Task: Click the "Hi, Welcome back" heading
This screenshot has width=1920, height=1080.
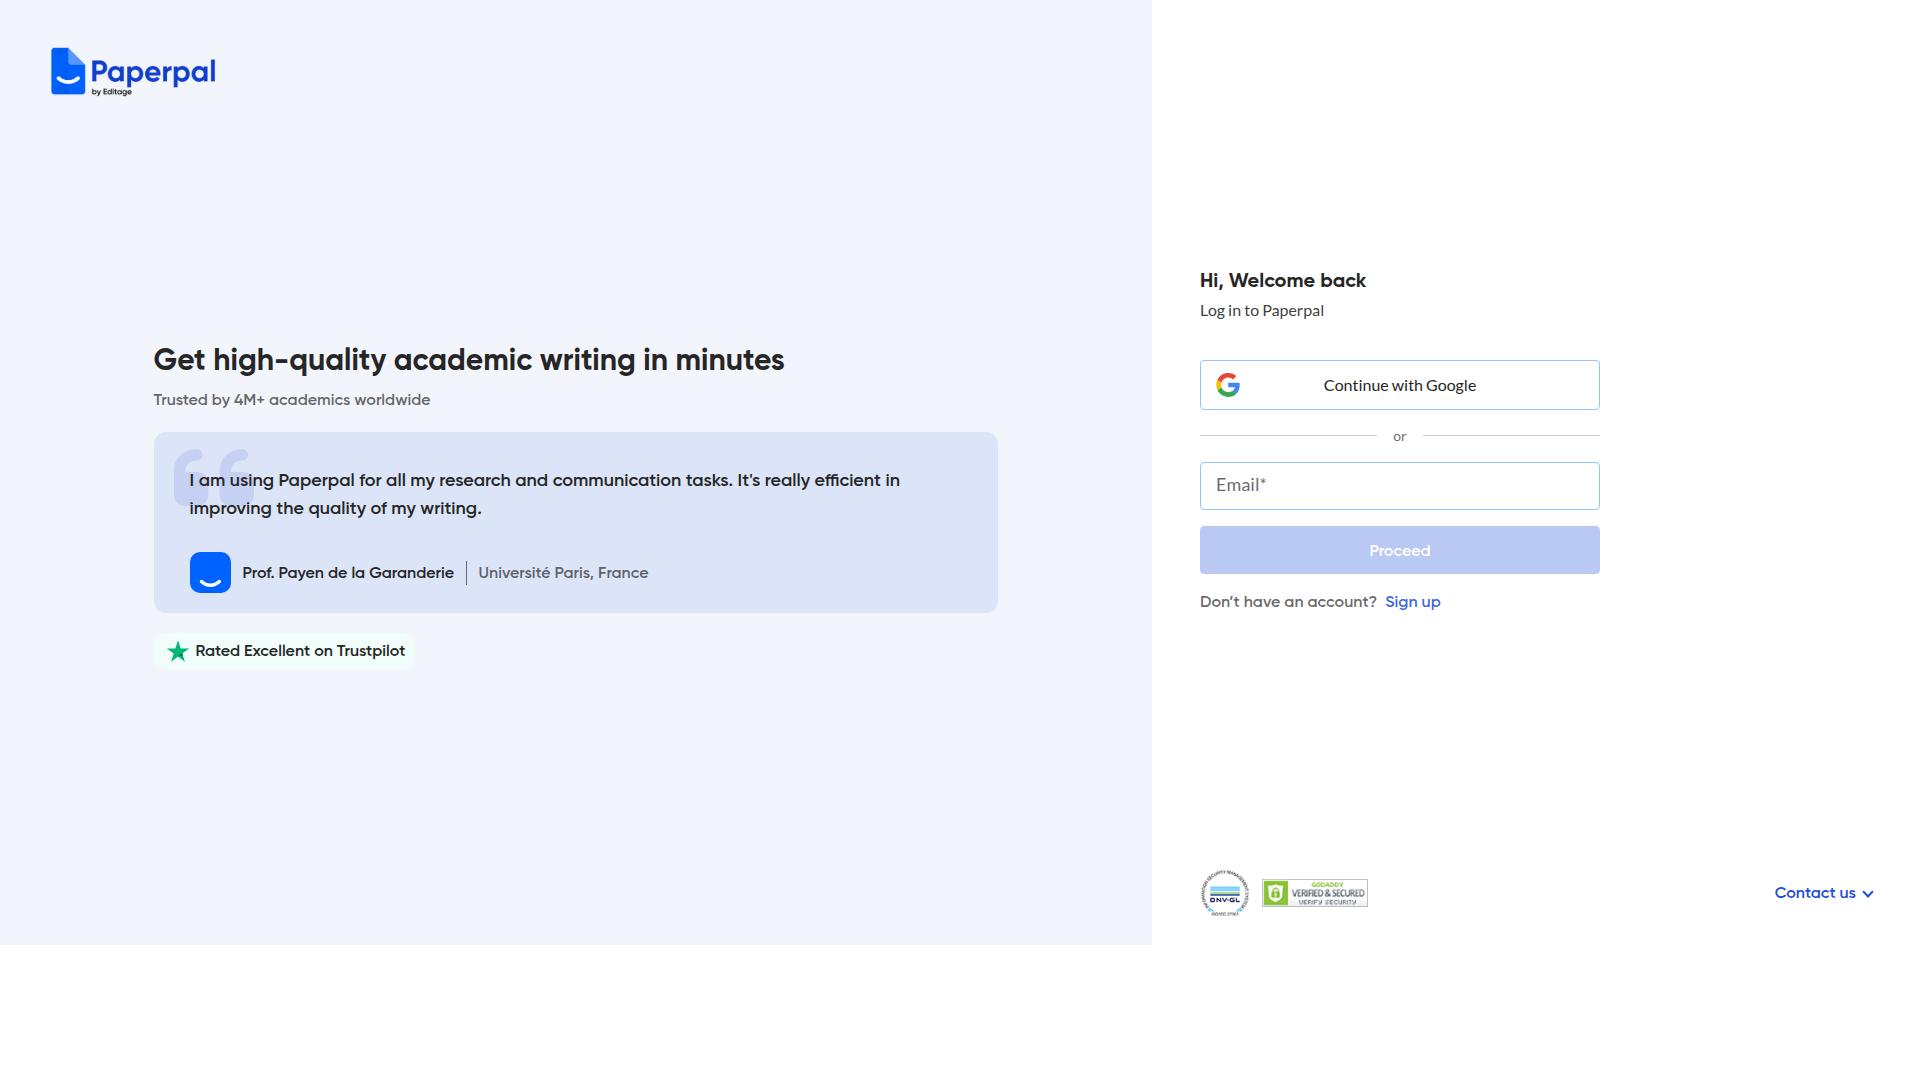Action: (1283, 281)
